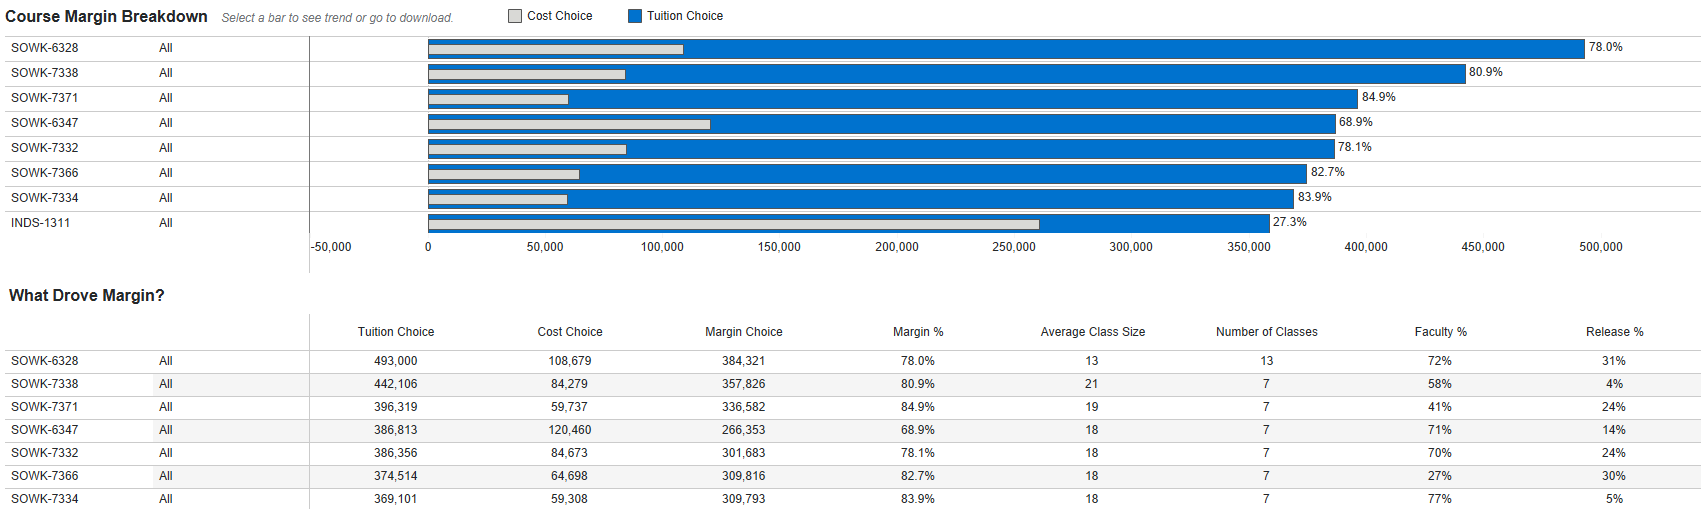Click the SOWK-6347 gray cost bar
This screenshot has height=509, width=1701.
pos(569,125)
